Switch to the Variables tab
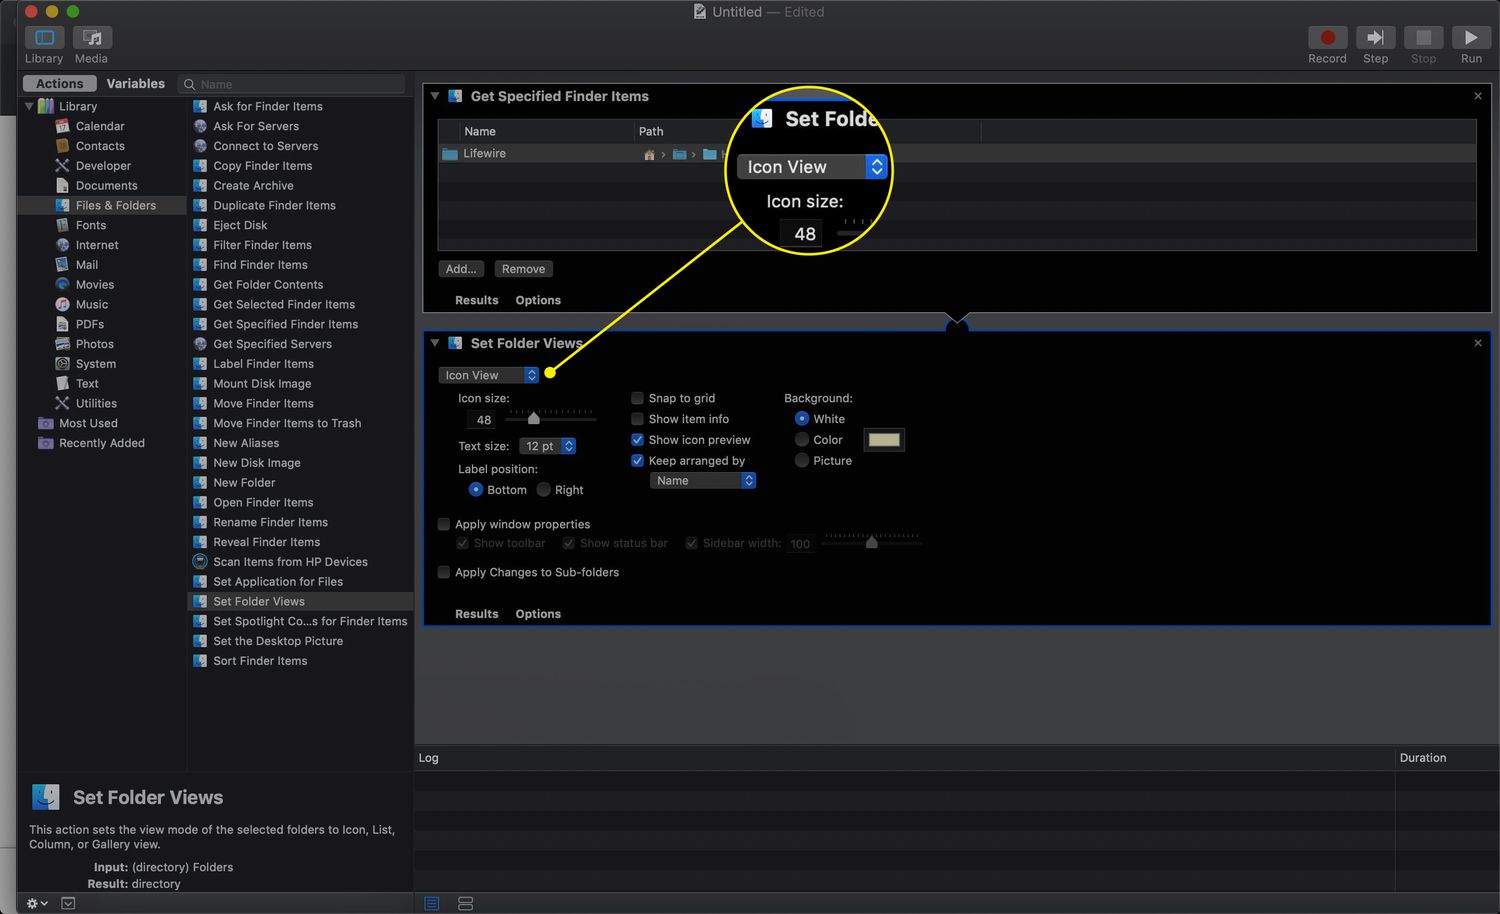This screenshot has height=914, width=1500. [x=135, y=84]
